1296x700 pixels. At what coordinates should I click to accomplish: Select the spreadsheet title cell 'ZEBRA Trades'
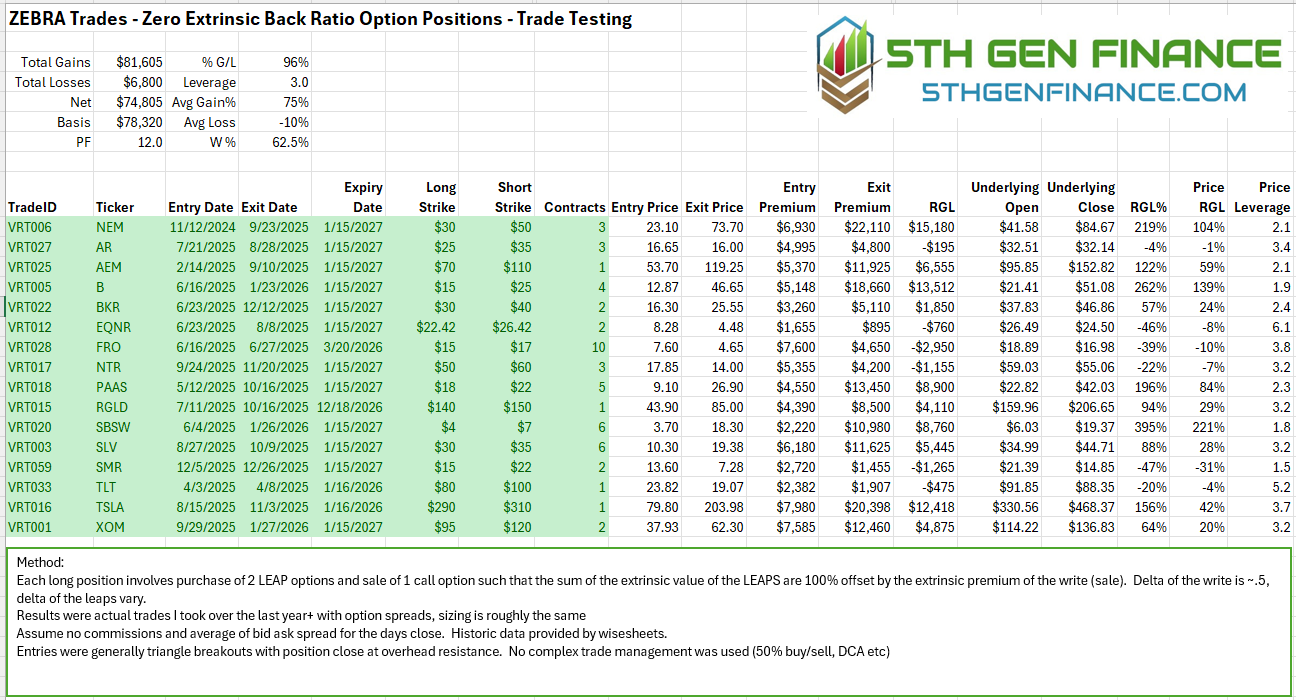click(319, 19)
